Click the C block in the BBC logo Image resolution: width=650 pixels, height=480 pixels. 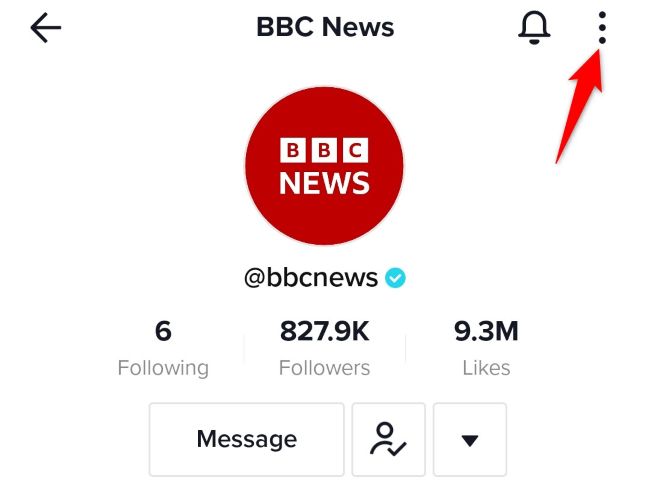pos(355,150)
